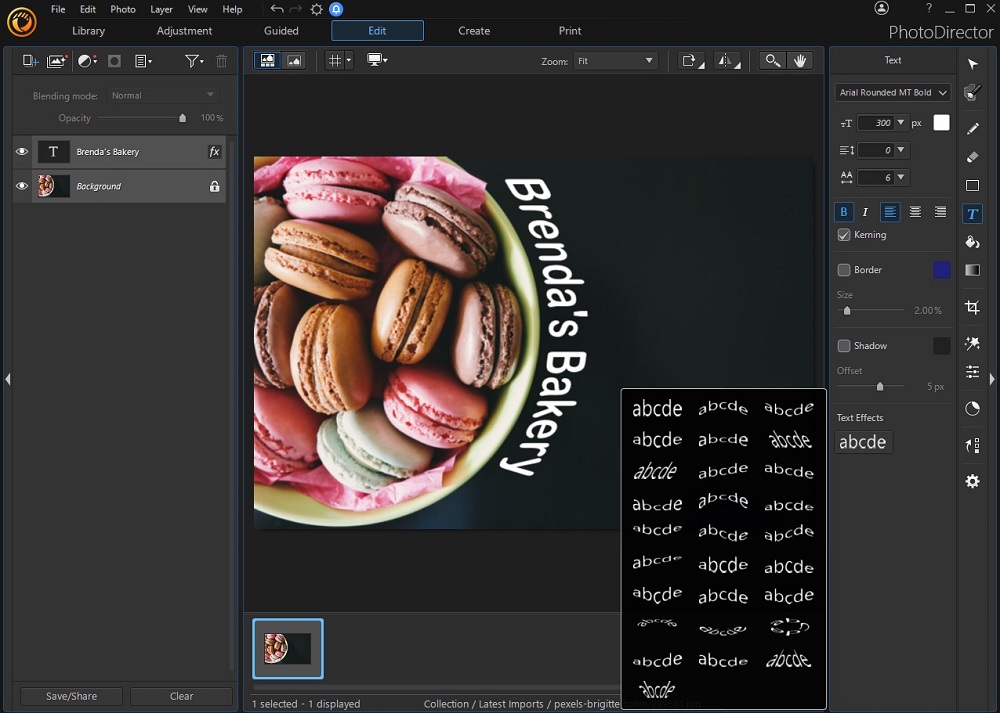Switch to the Library tab

point(88,31)
